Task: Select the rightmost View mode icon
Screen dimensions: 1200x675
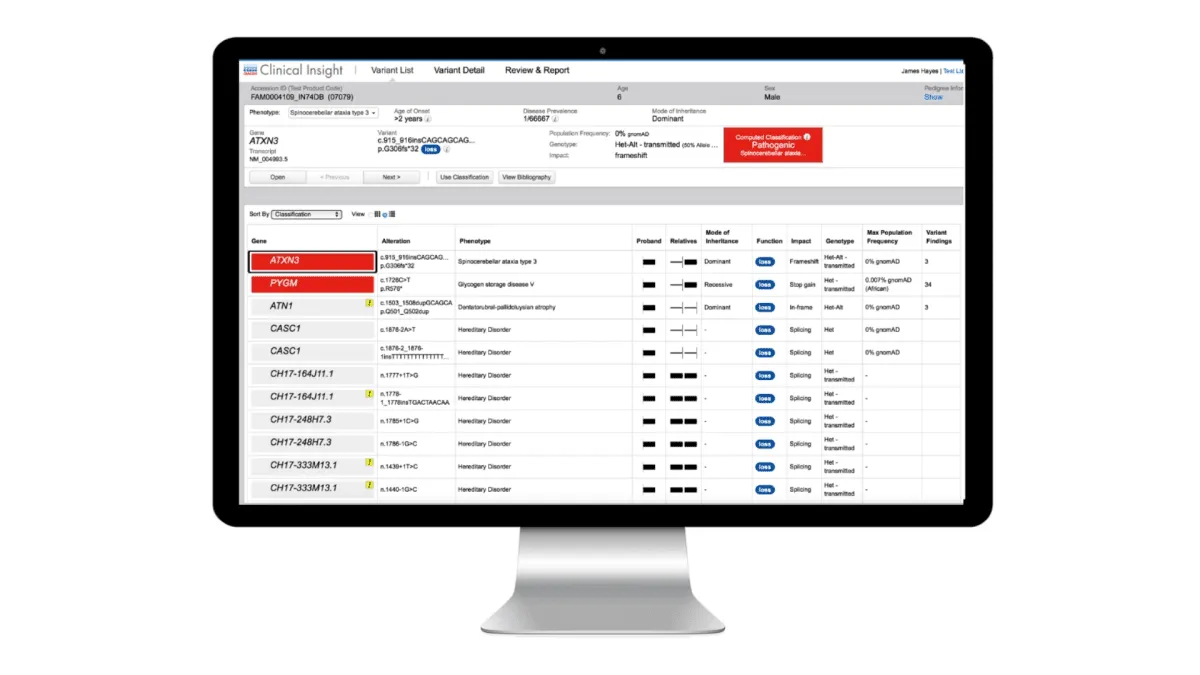Action: pos(392,214)
